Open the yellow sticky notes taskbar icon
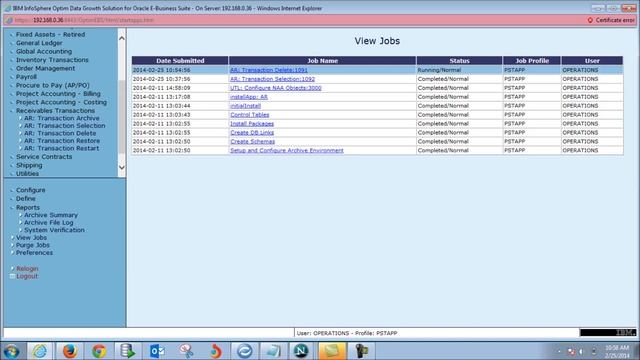 (331, 351)
